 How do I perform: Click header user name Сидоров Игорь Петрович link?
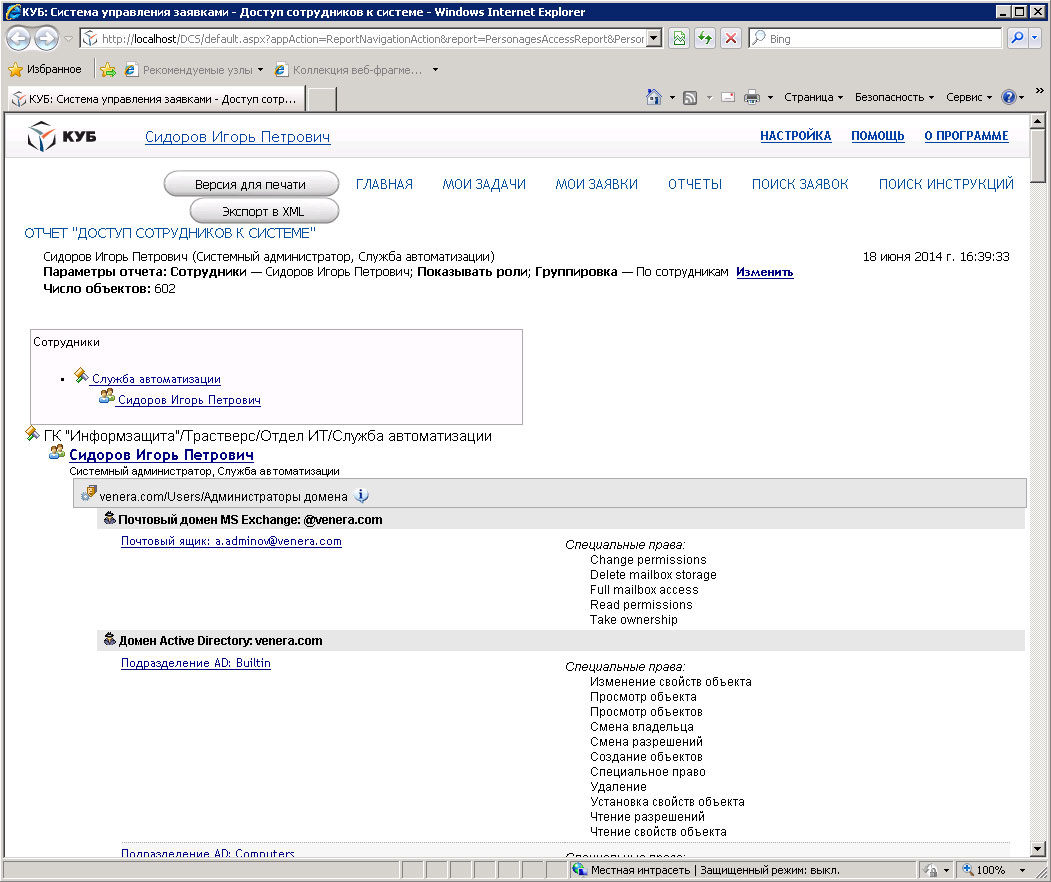[x=237, y=137]
